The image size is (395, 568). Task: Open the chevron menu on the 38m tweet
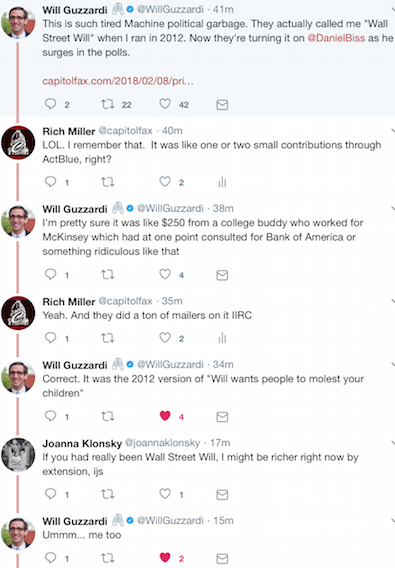[x=392, y=208]
